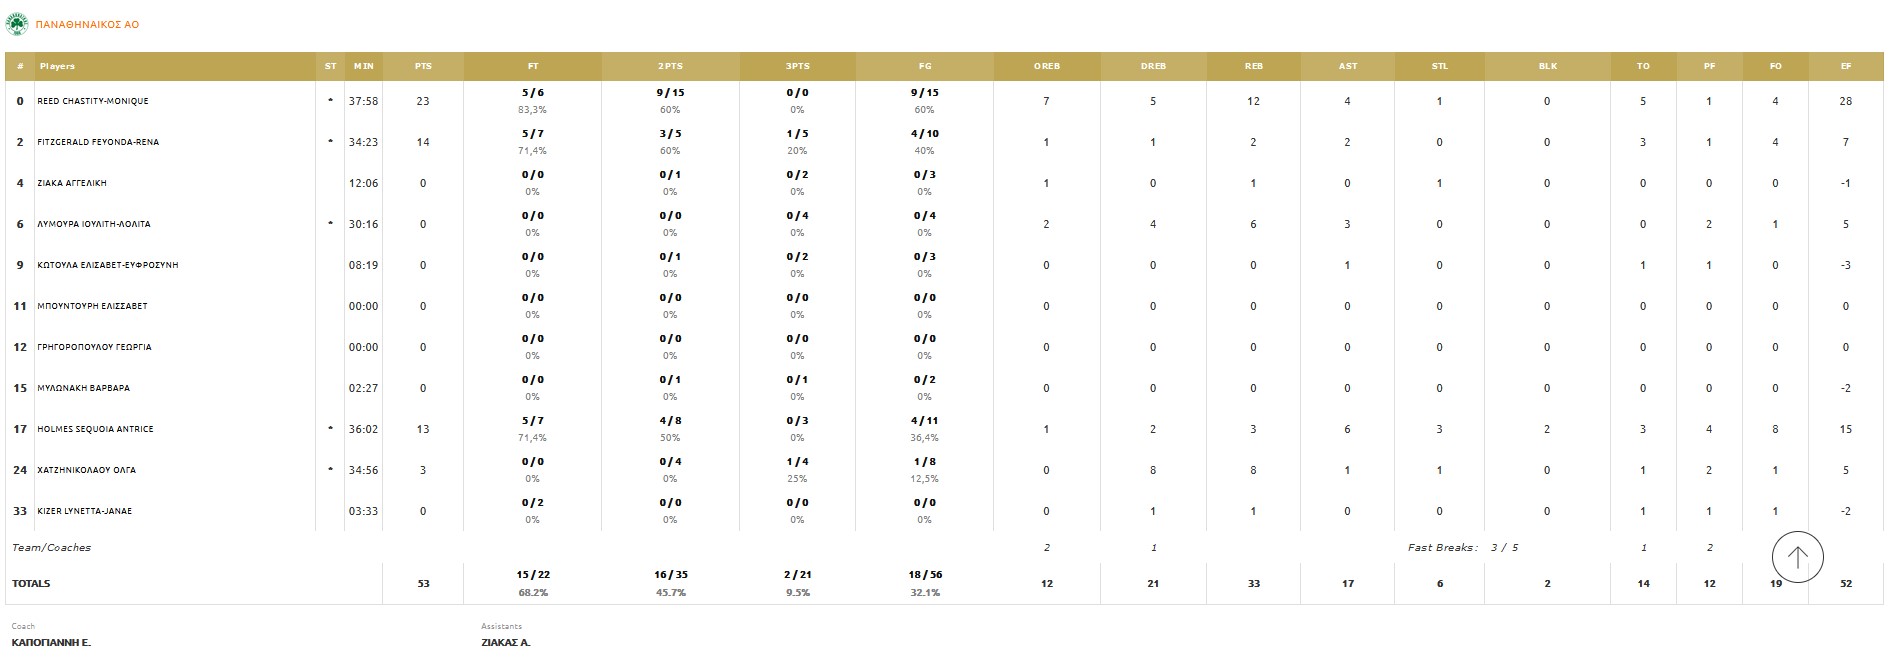Open the ΠΑΝΑΘΗΝΑΪΚΟΣ ΑΟ team name link
This screenshot has height=659, width=1889.
pyautogui.click(x=87, y=24)
